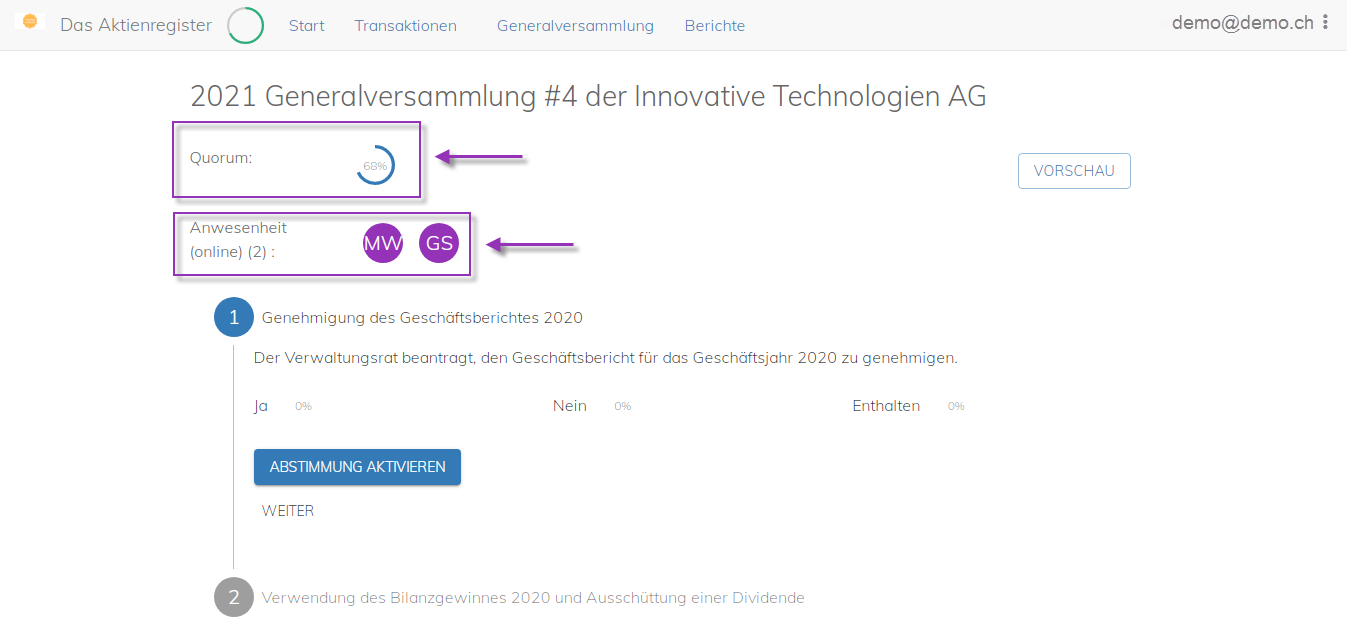
Task: Click the demo@demo.ch account label
Action: (1243, 22)
